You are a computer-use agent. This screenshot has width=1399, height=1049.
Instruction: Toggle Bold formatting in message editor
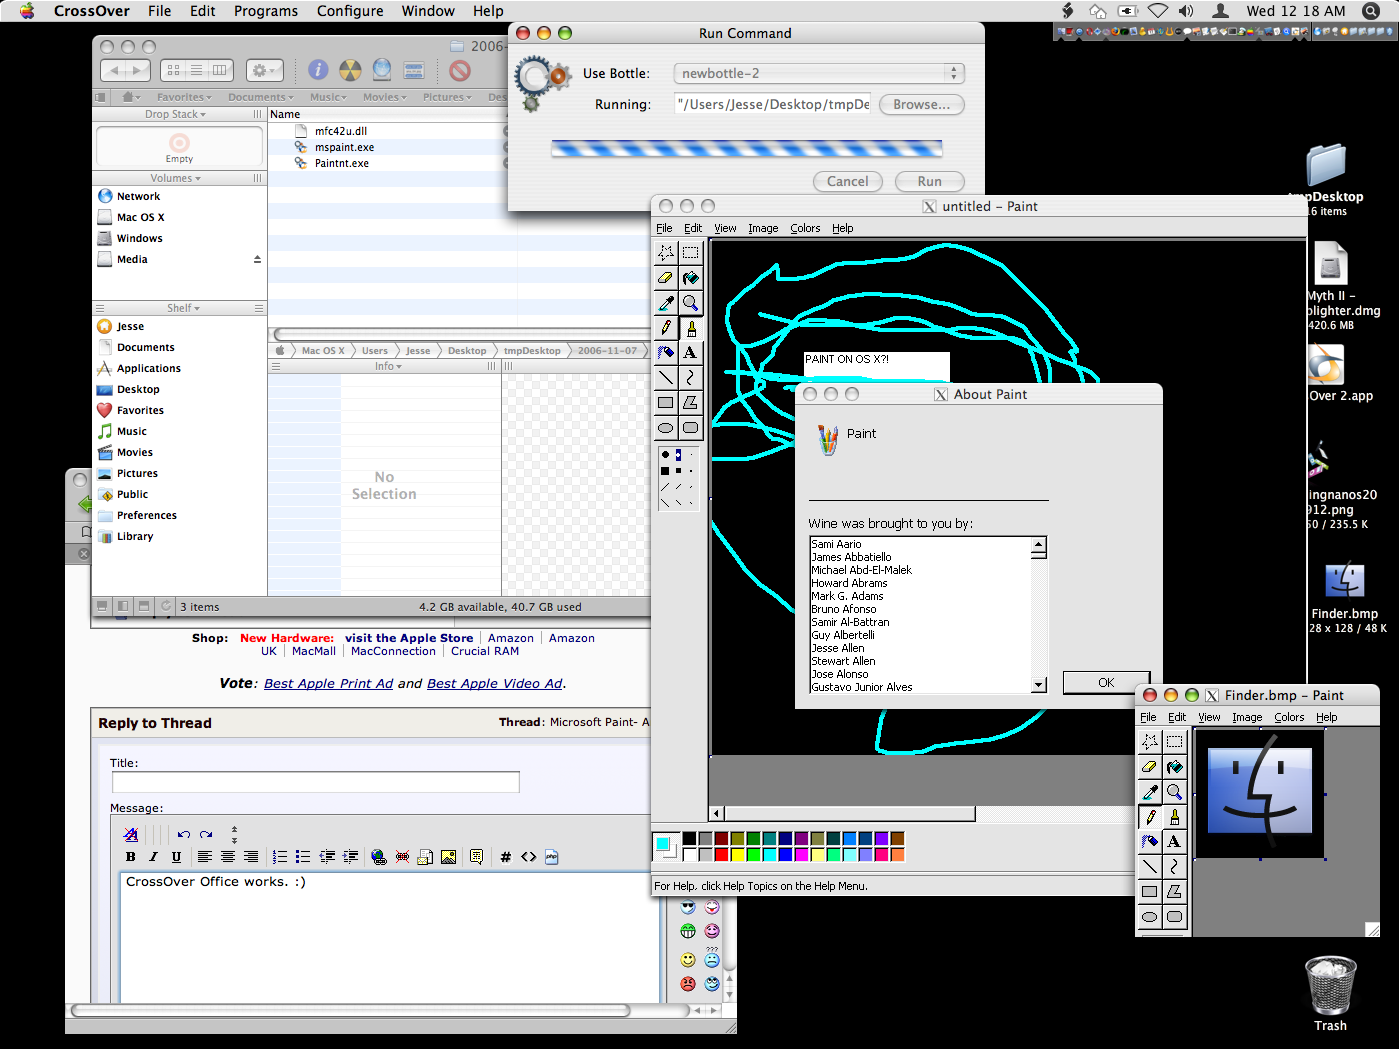pos(130,857)
